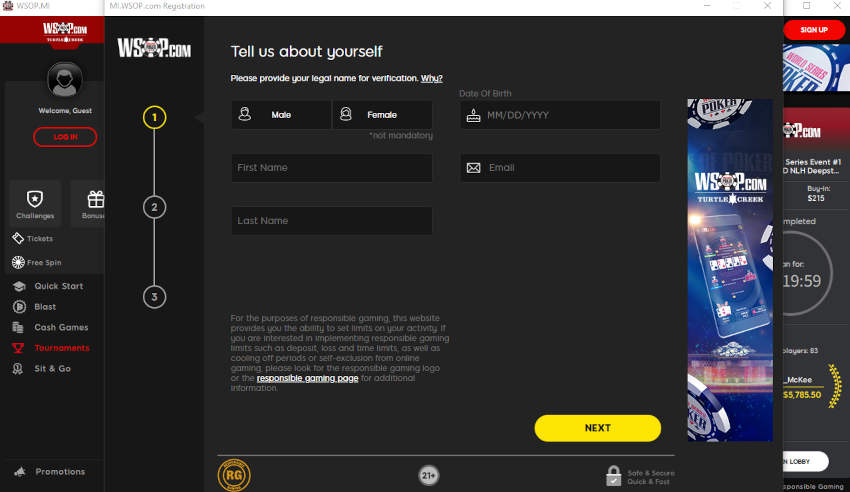
Task: Minimize the MI.WSOP.com Registration window
Action: [x=707, y=5]
